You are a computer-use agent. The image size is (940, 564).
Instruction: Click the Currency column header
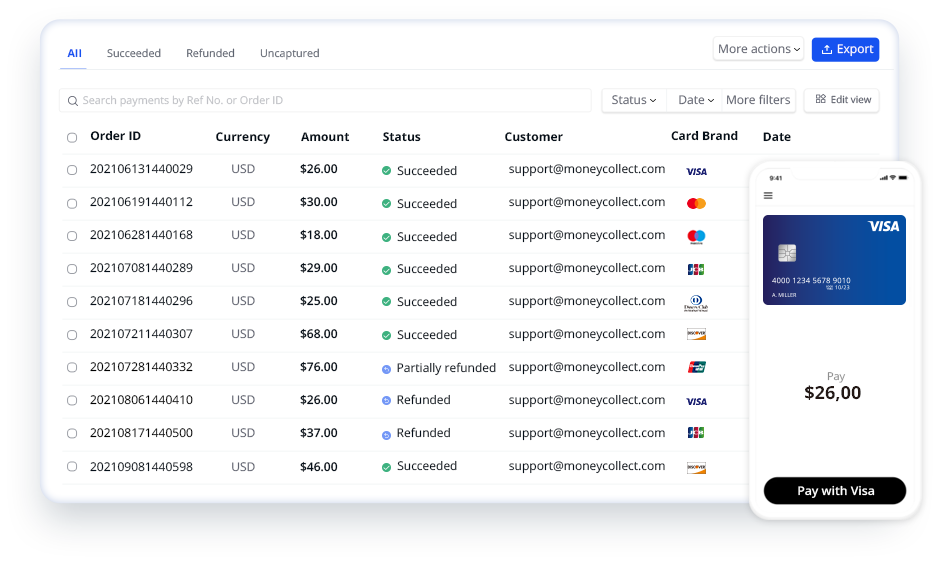click(243, 137)
